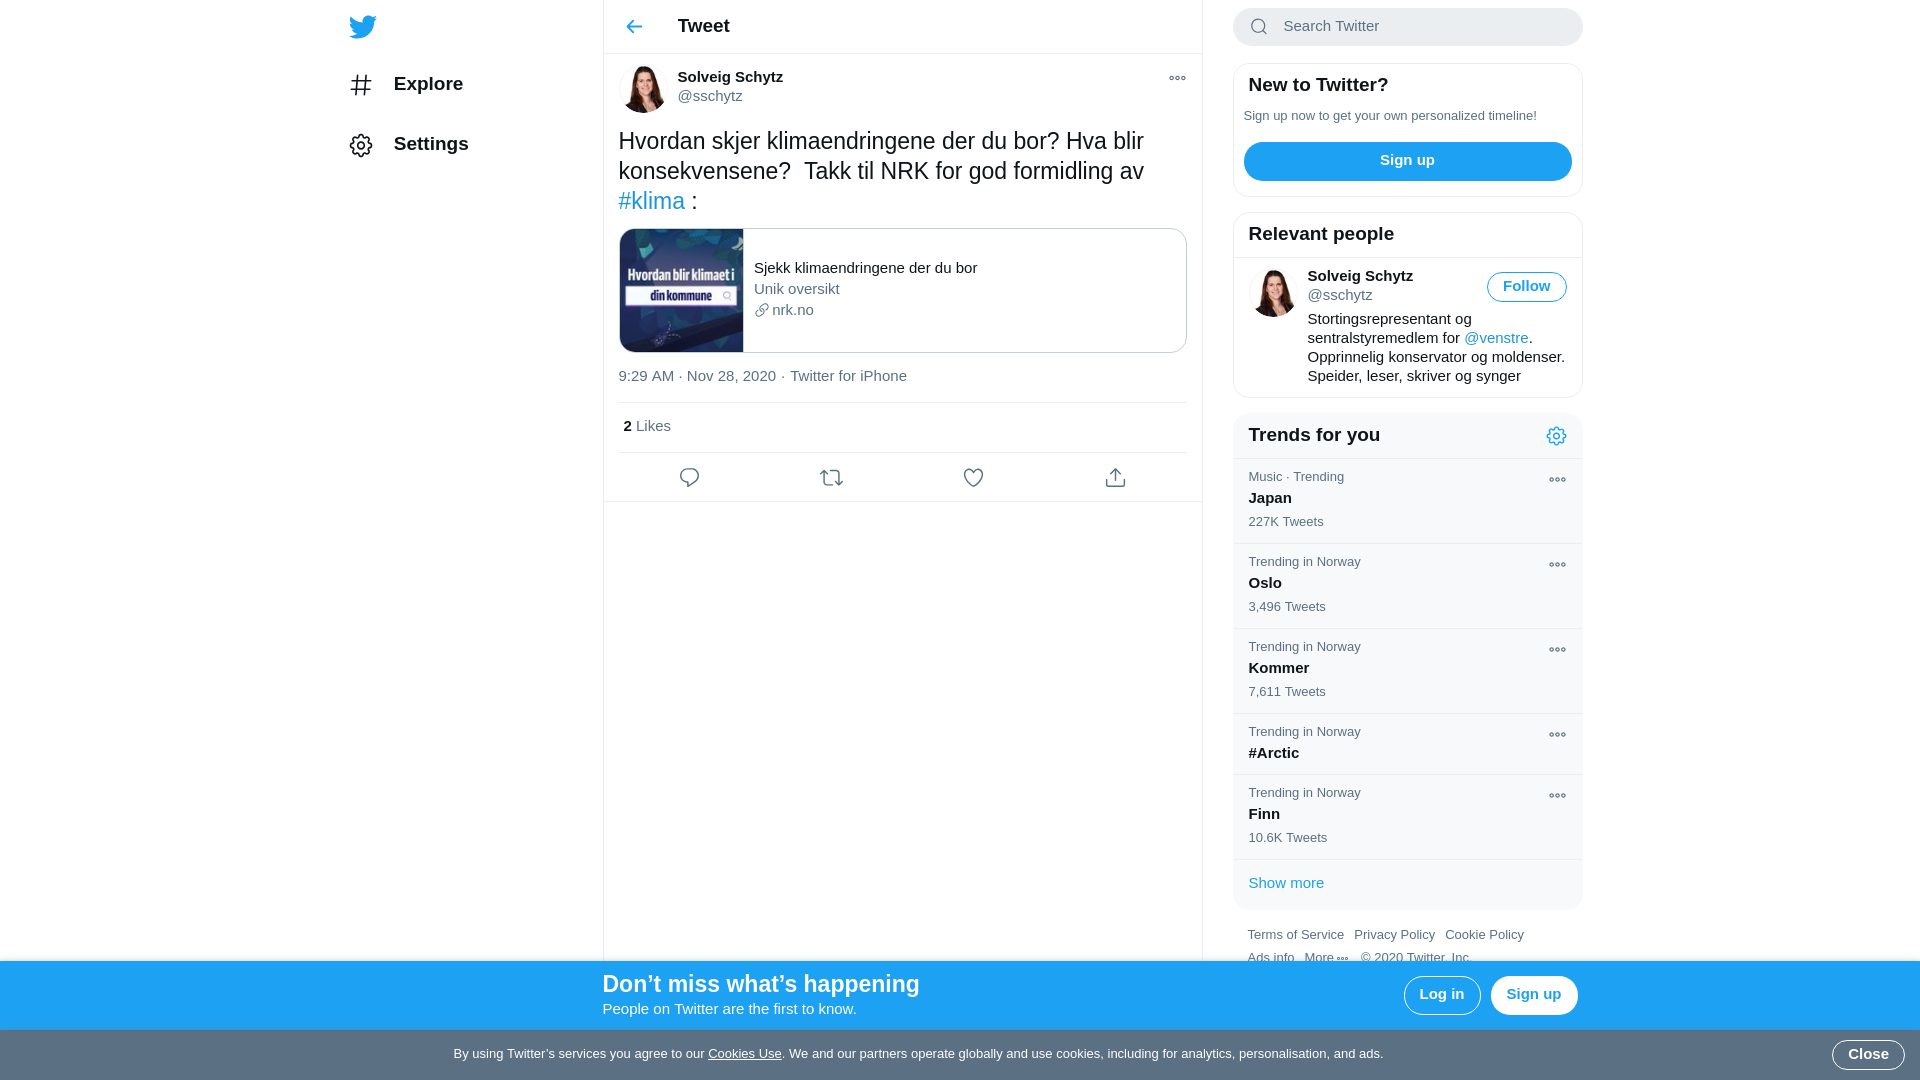Screen dimensions: 1920x1080
Task: Open the Finn trend
Action: [1407, 817]
